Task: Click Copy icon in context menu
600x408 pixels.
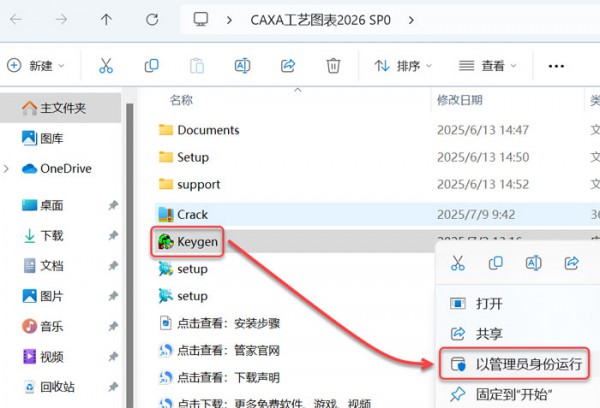Action: click(496, 263)
